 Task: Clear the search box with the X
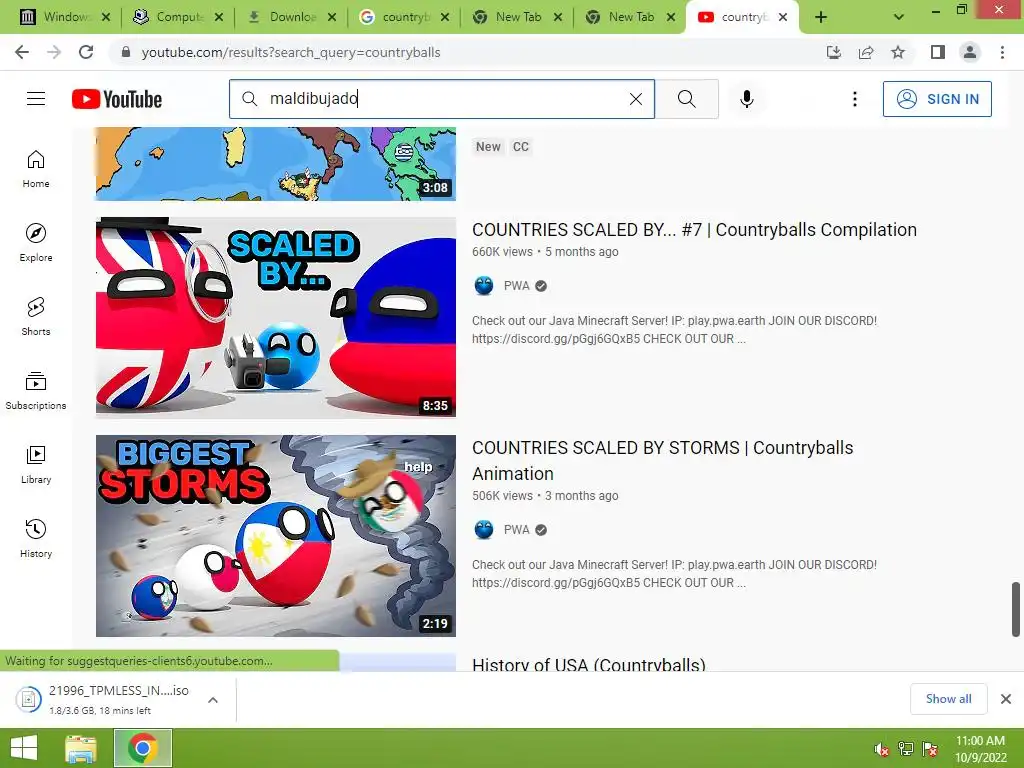[x=635, y=99]
